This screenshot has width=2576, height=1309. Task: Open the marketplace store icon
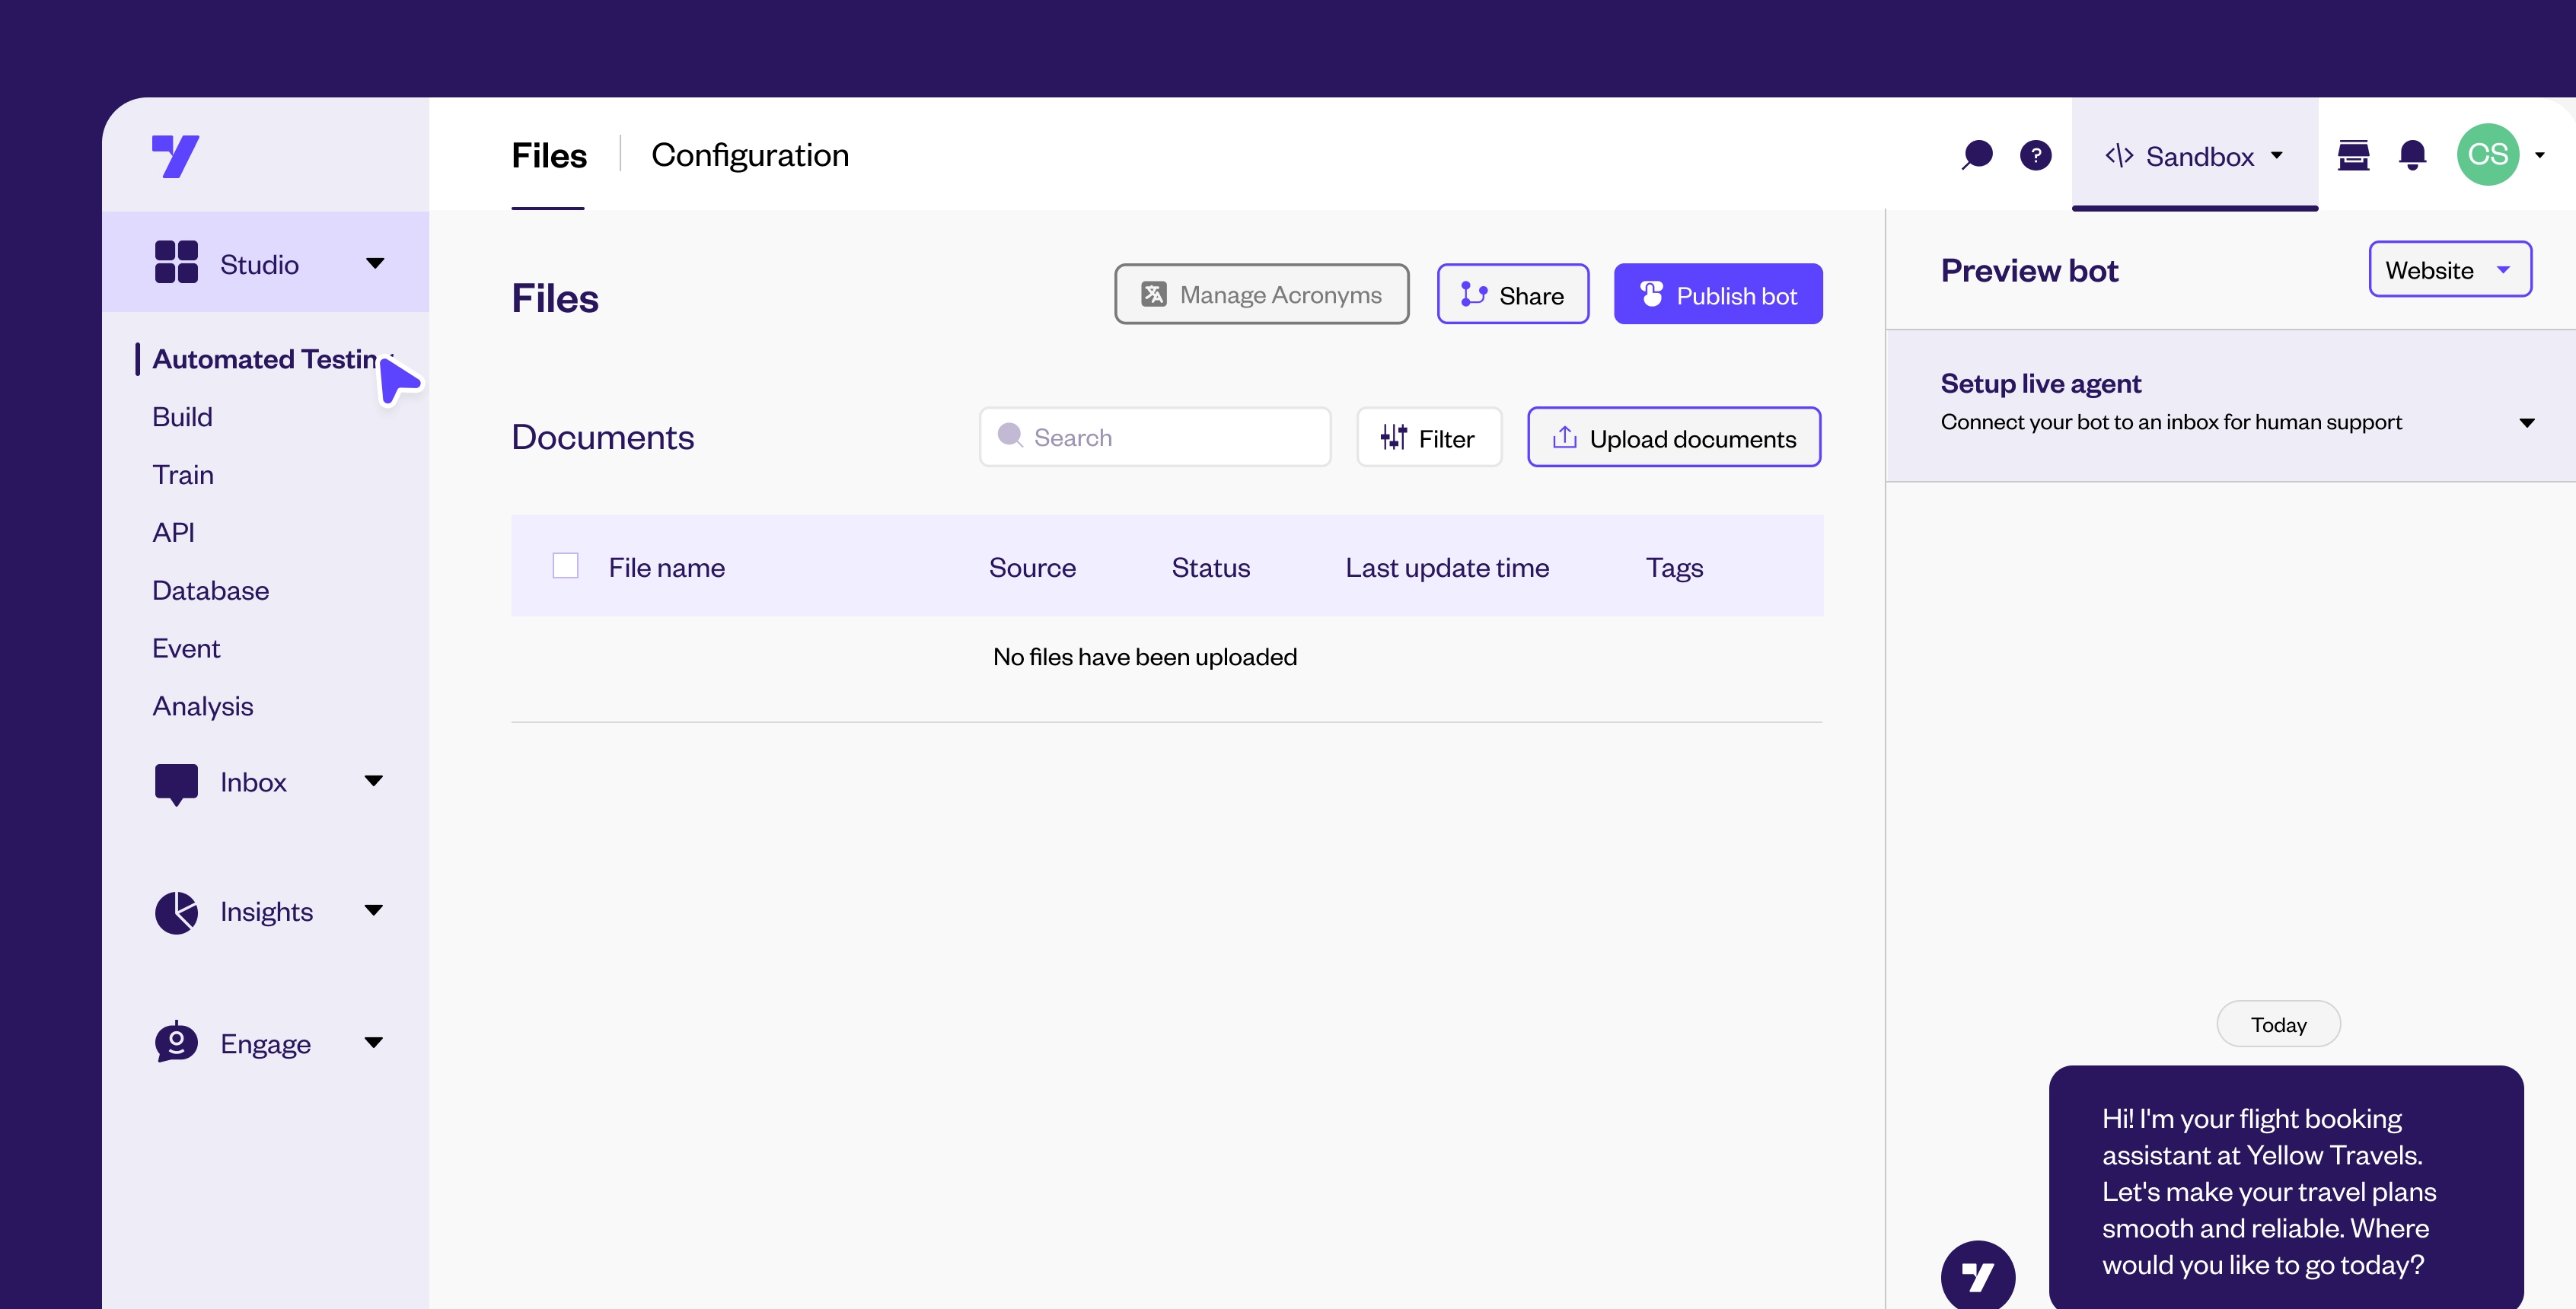2353,155
